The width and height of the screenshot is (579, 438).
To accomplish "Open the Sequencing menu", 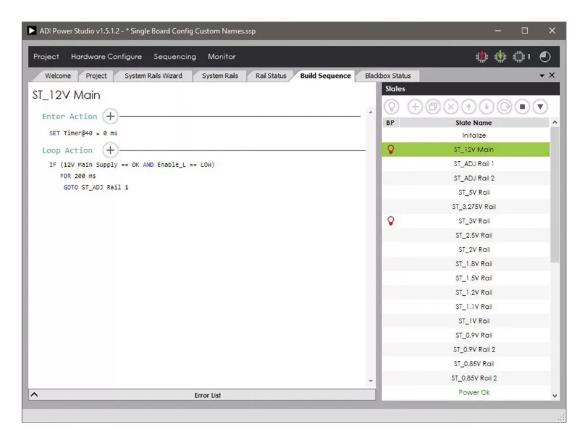I will [x=175, y=57].
